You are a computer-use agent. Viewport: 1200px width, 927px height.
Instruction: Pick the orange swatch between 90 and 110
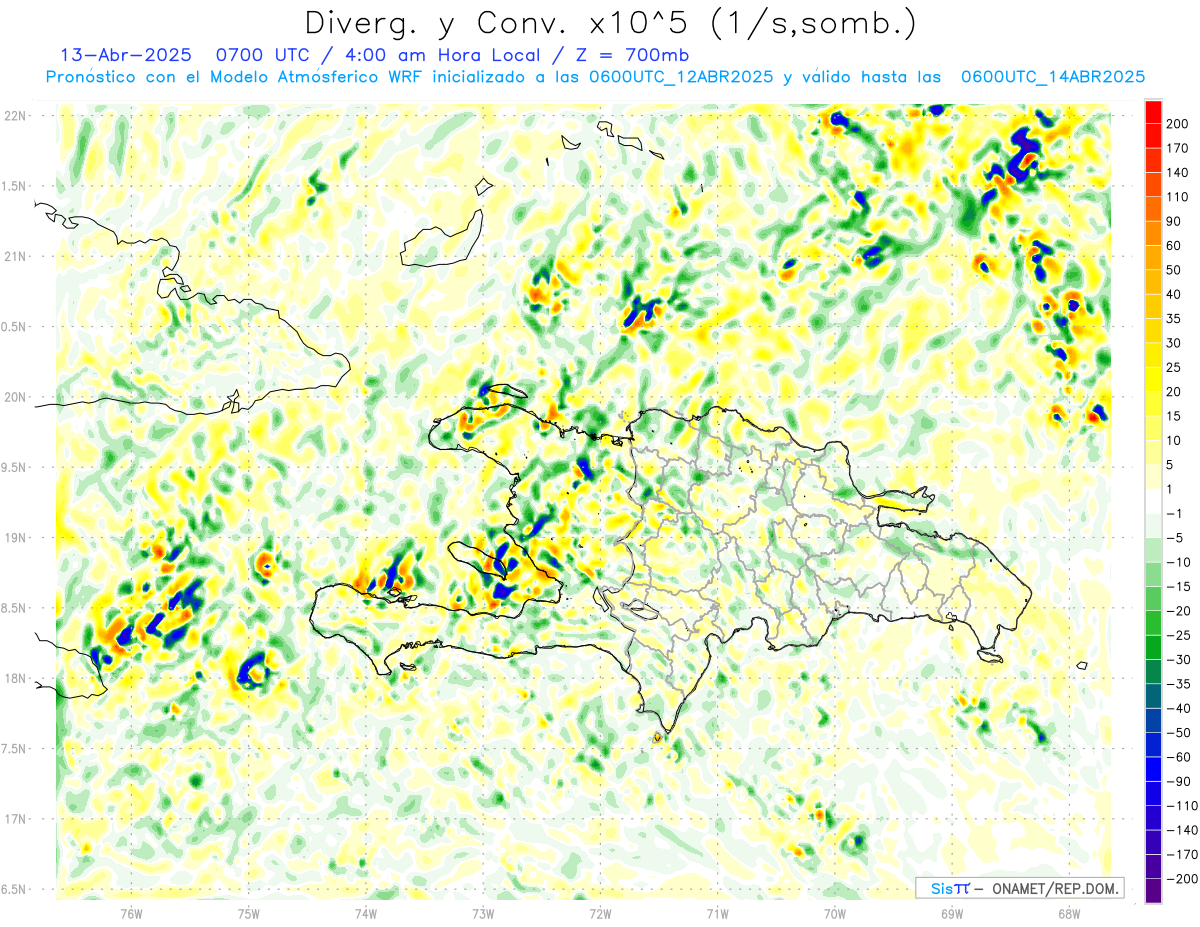coord(1153,209)
